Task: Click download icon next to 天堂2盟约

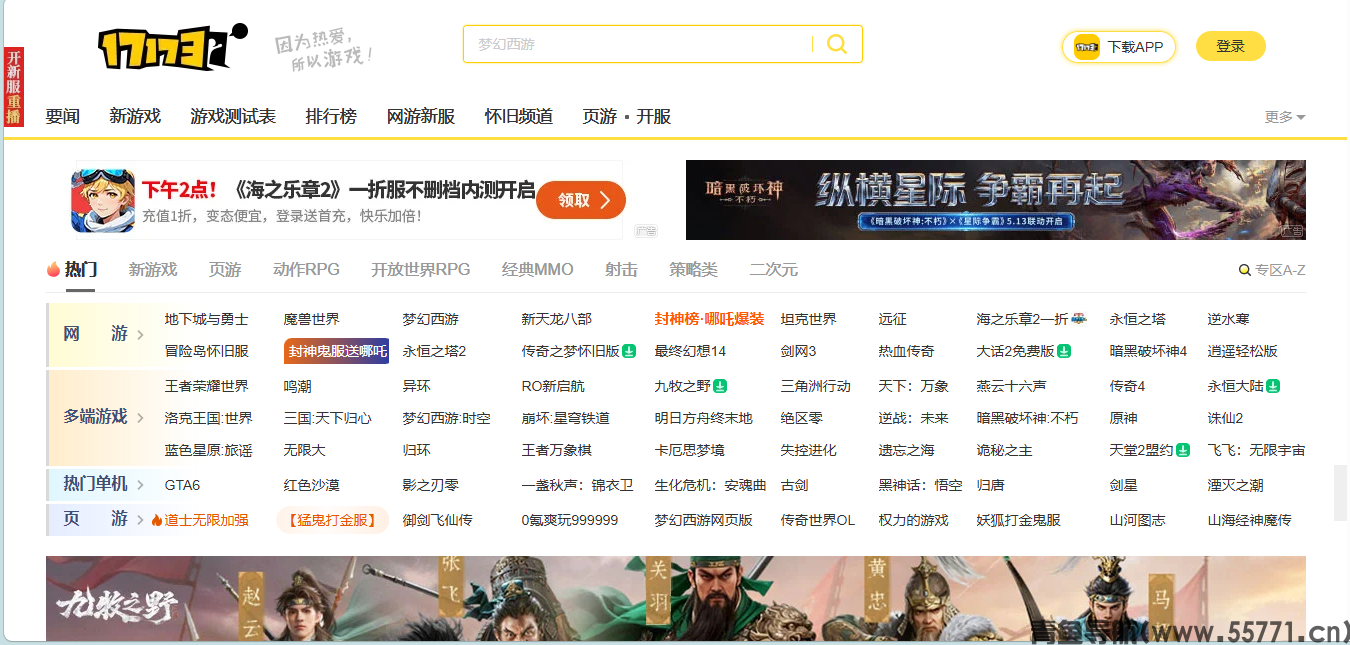Action: (x=1183, y=450)
